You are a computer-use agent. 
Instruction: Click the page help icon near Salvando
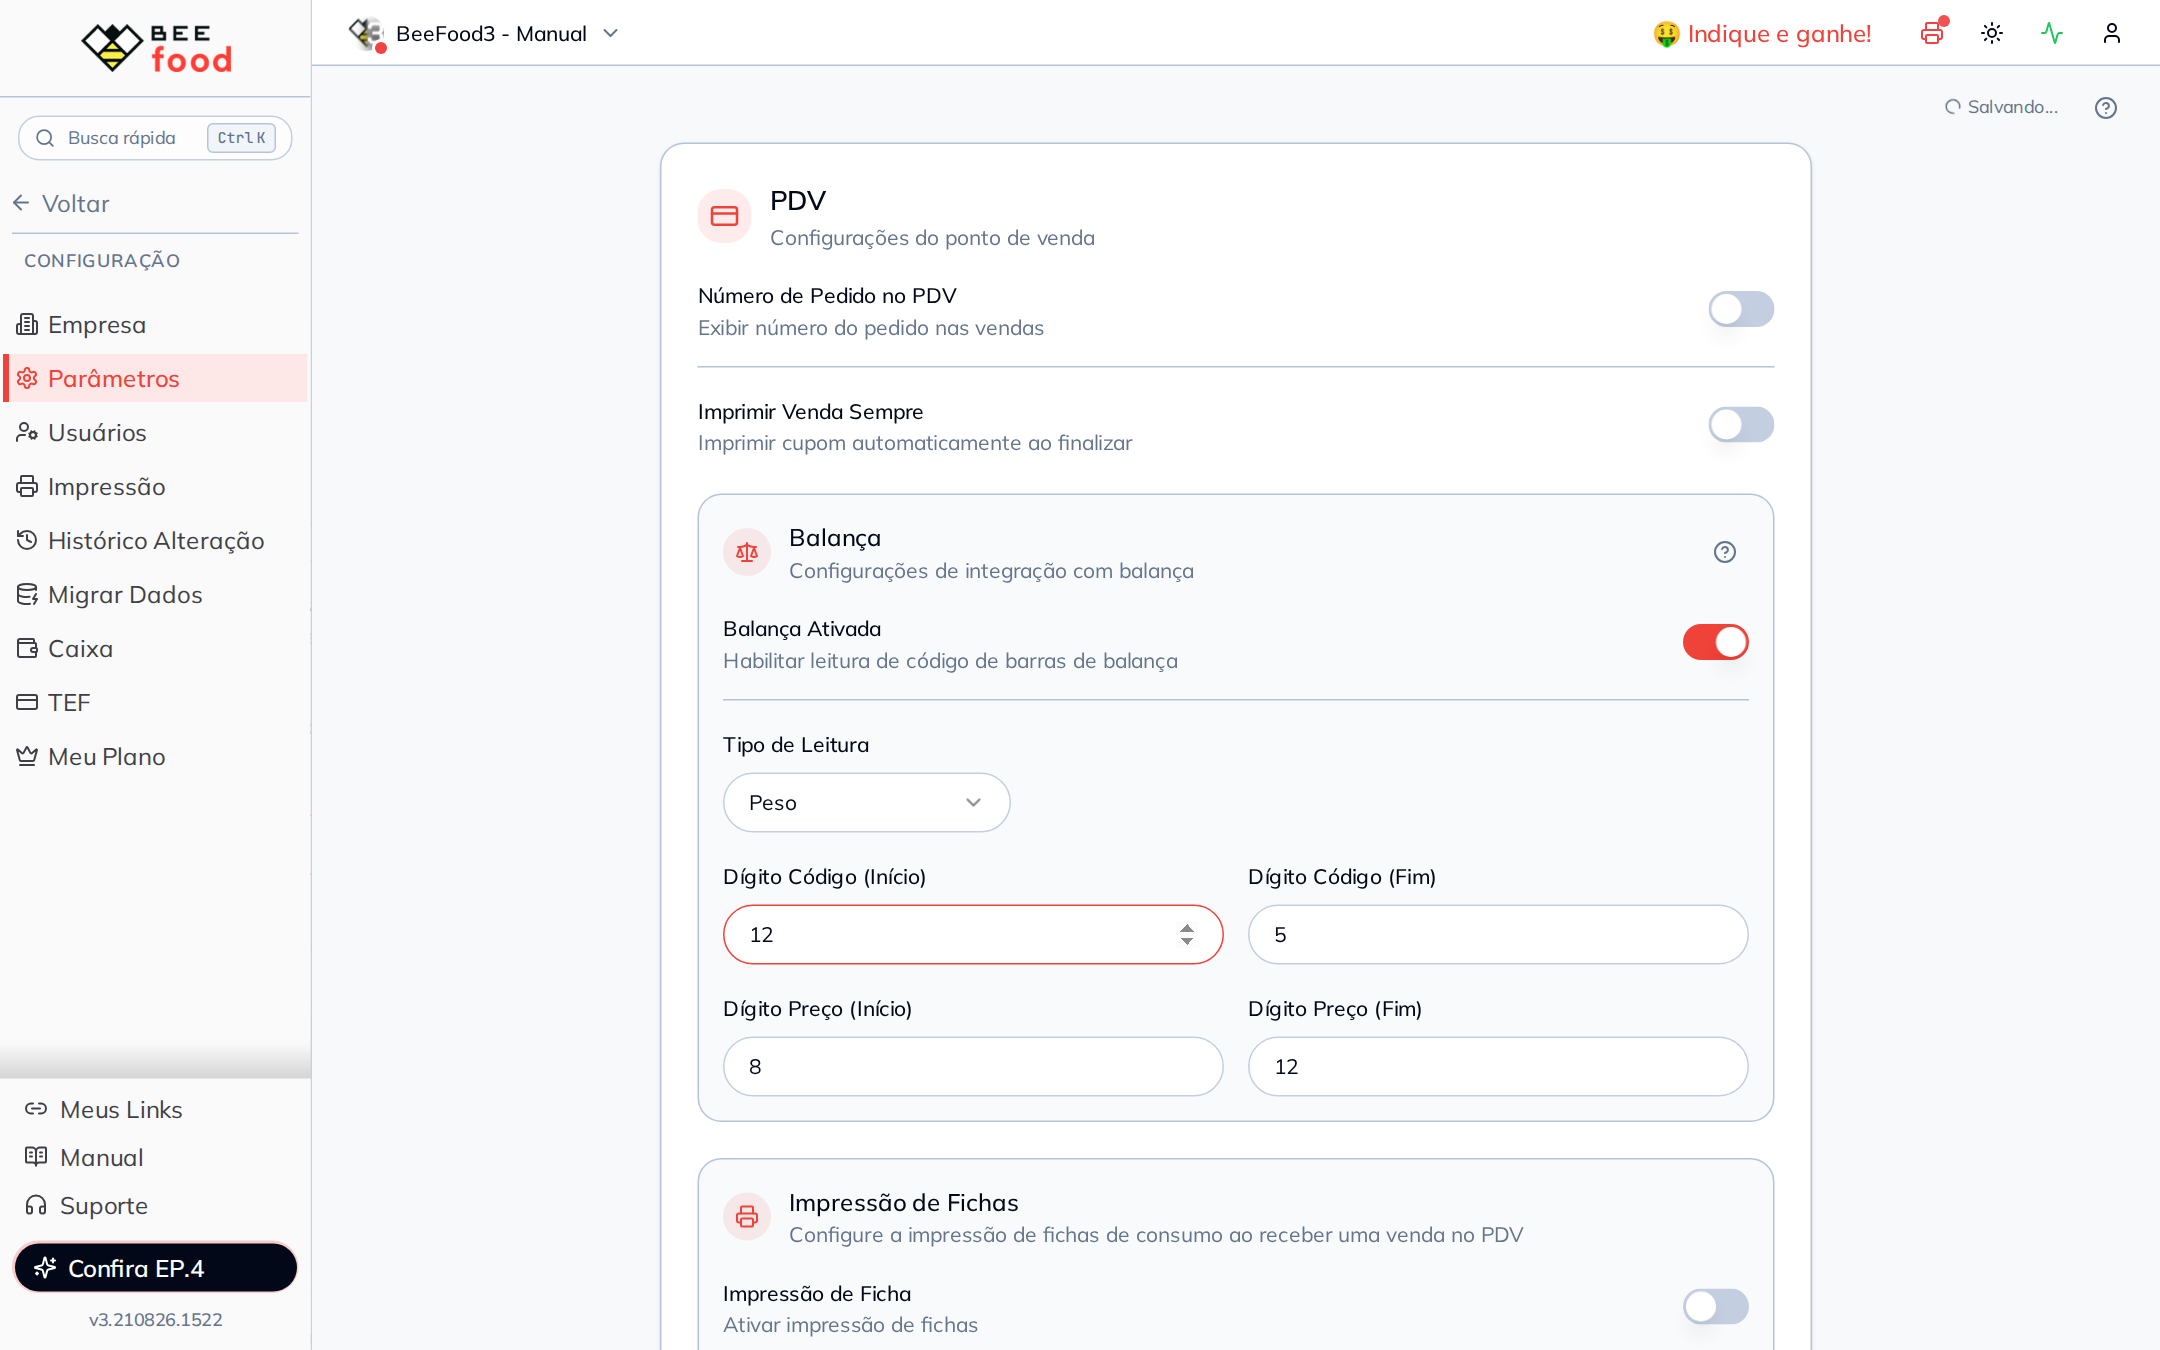2106,107
